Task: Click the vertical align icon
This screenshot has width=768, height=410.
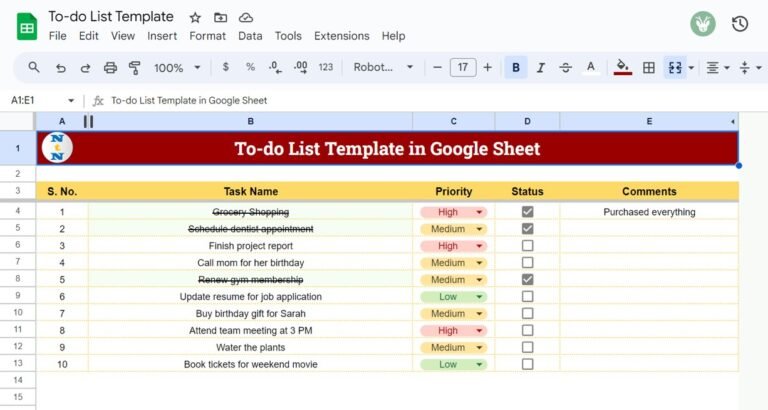Action: [744, 68]
